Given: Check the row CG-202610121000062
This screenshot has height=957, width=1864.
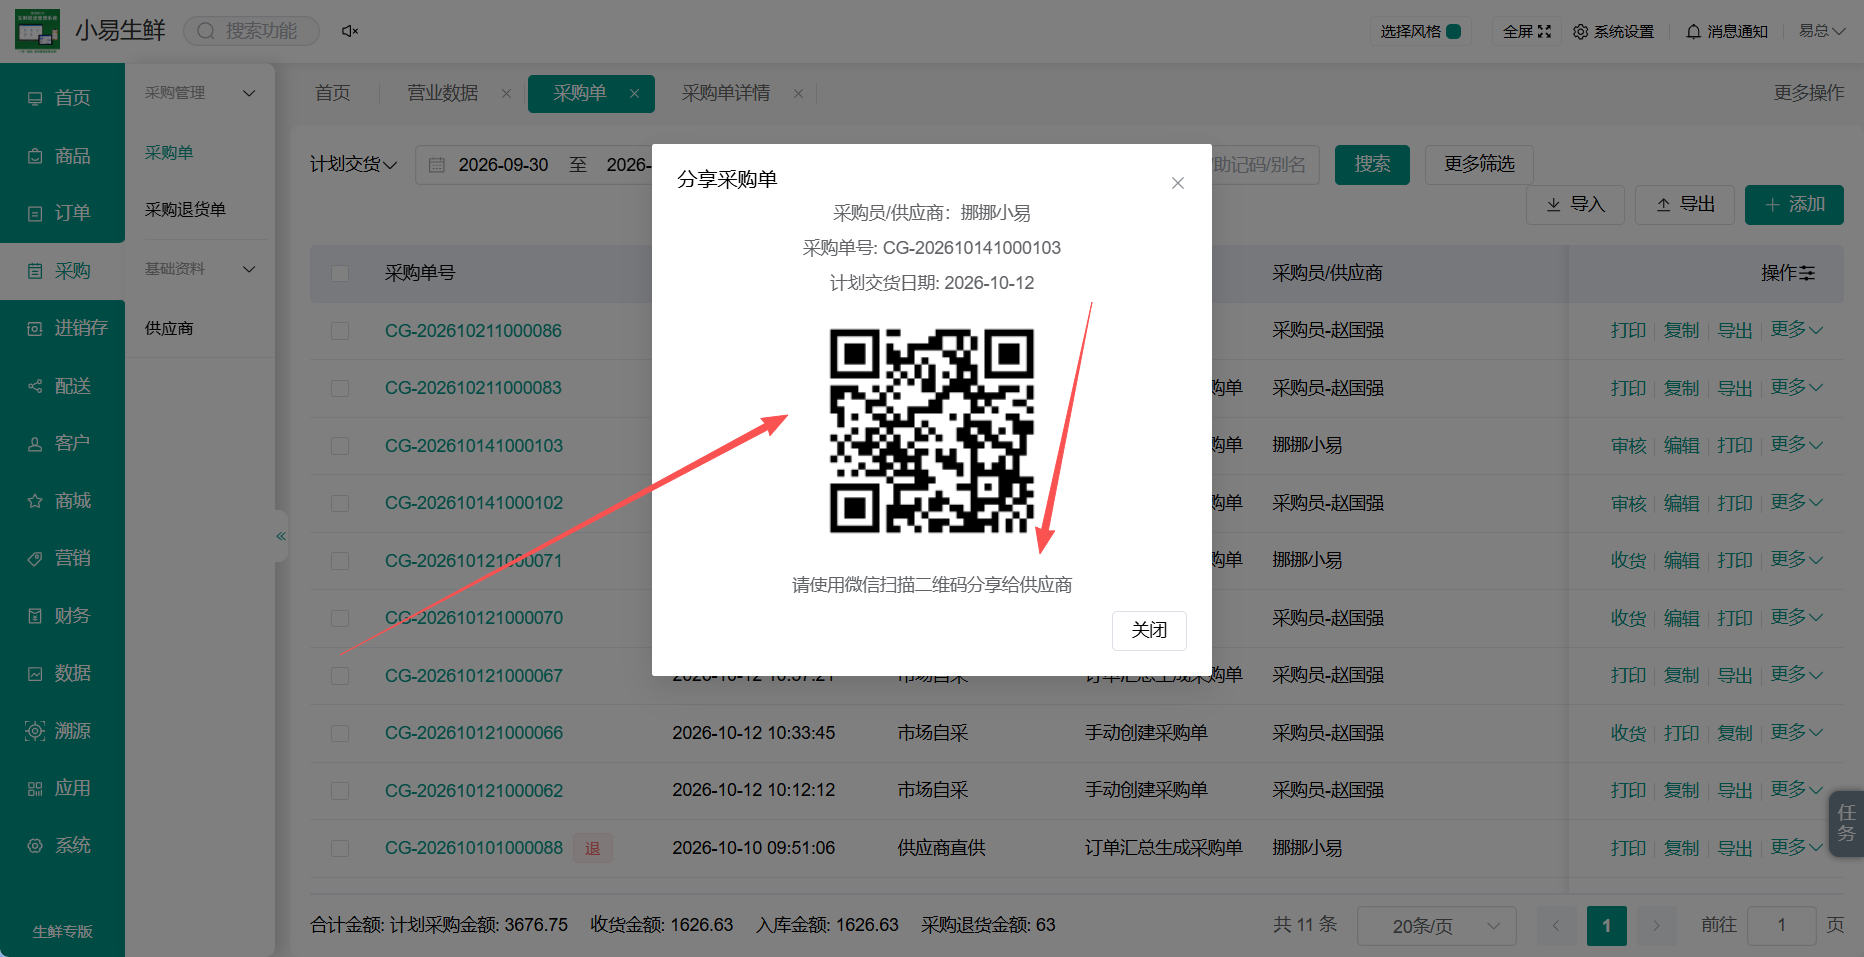Looking at the screenshot, I should click(x=340, y=791).
